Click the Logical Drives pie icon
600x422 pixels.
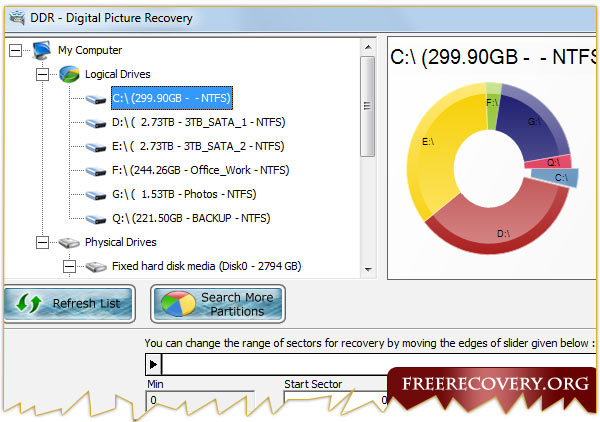tap(69, 74)
